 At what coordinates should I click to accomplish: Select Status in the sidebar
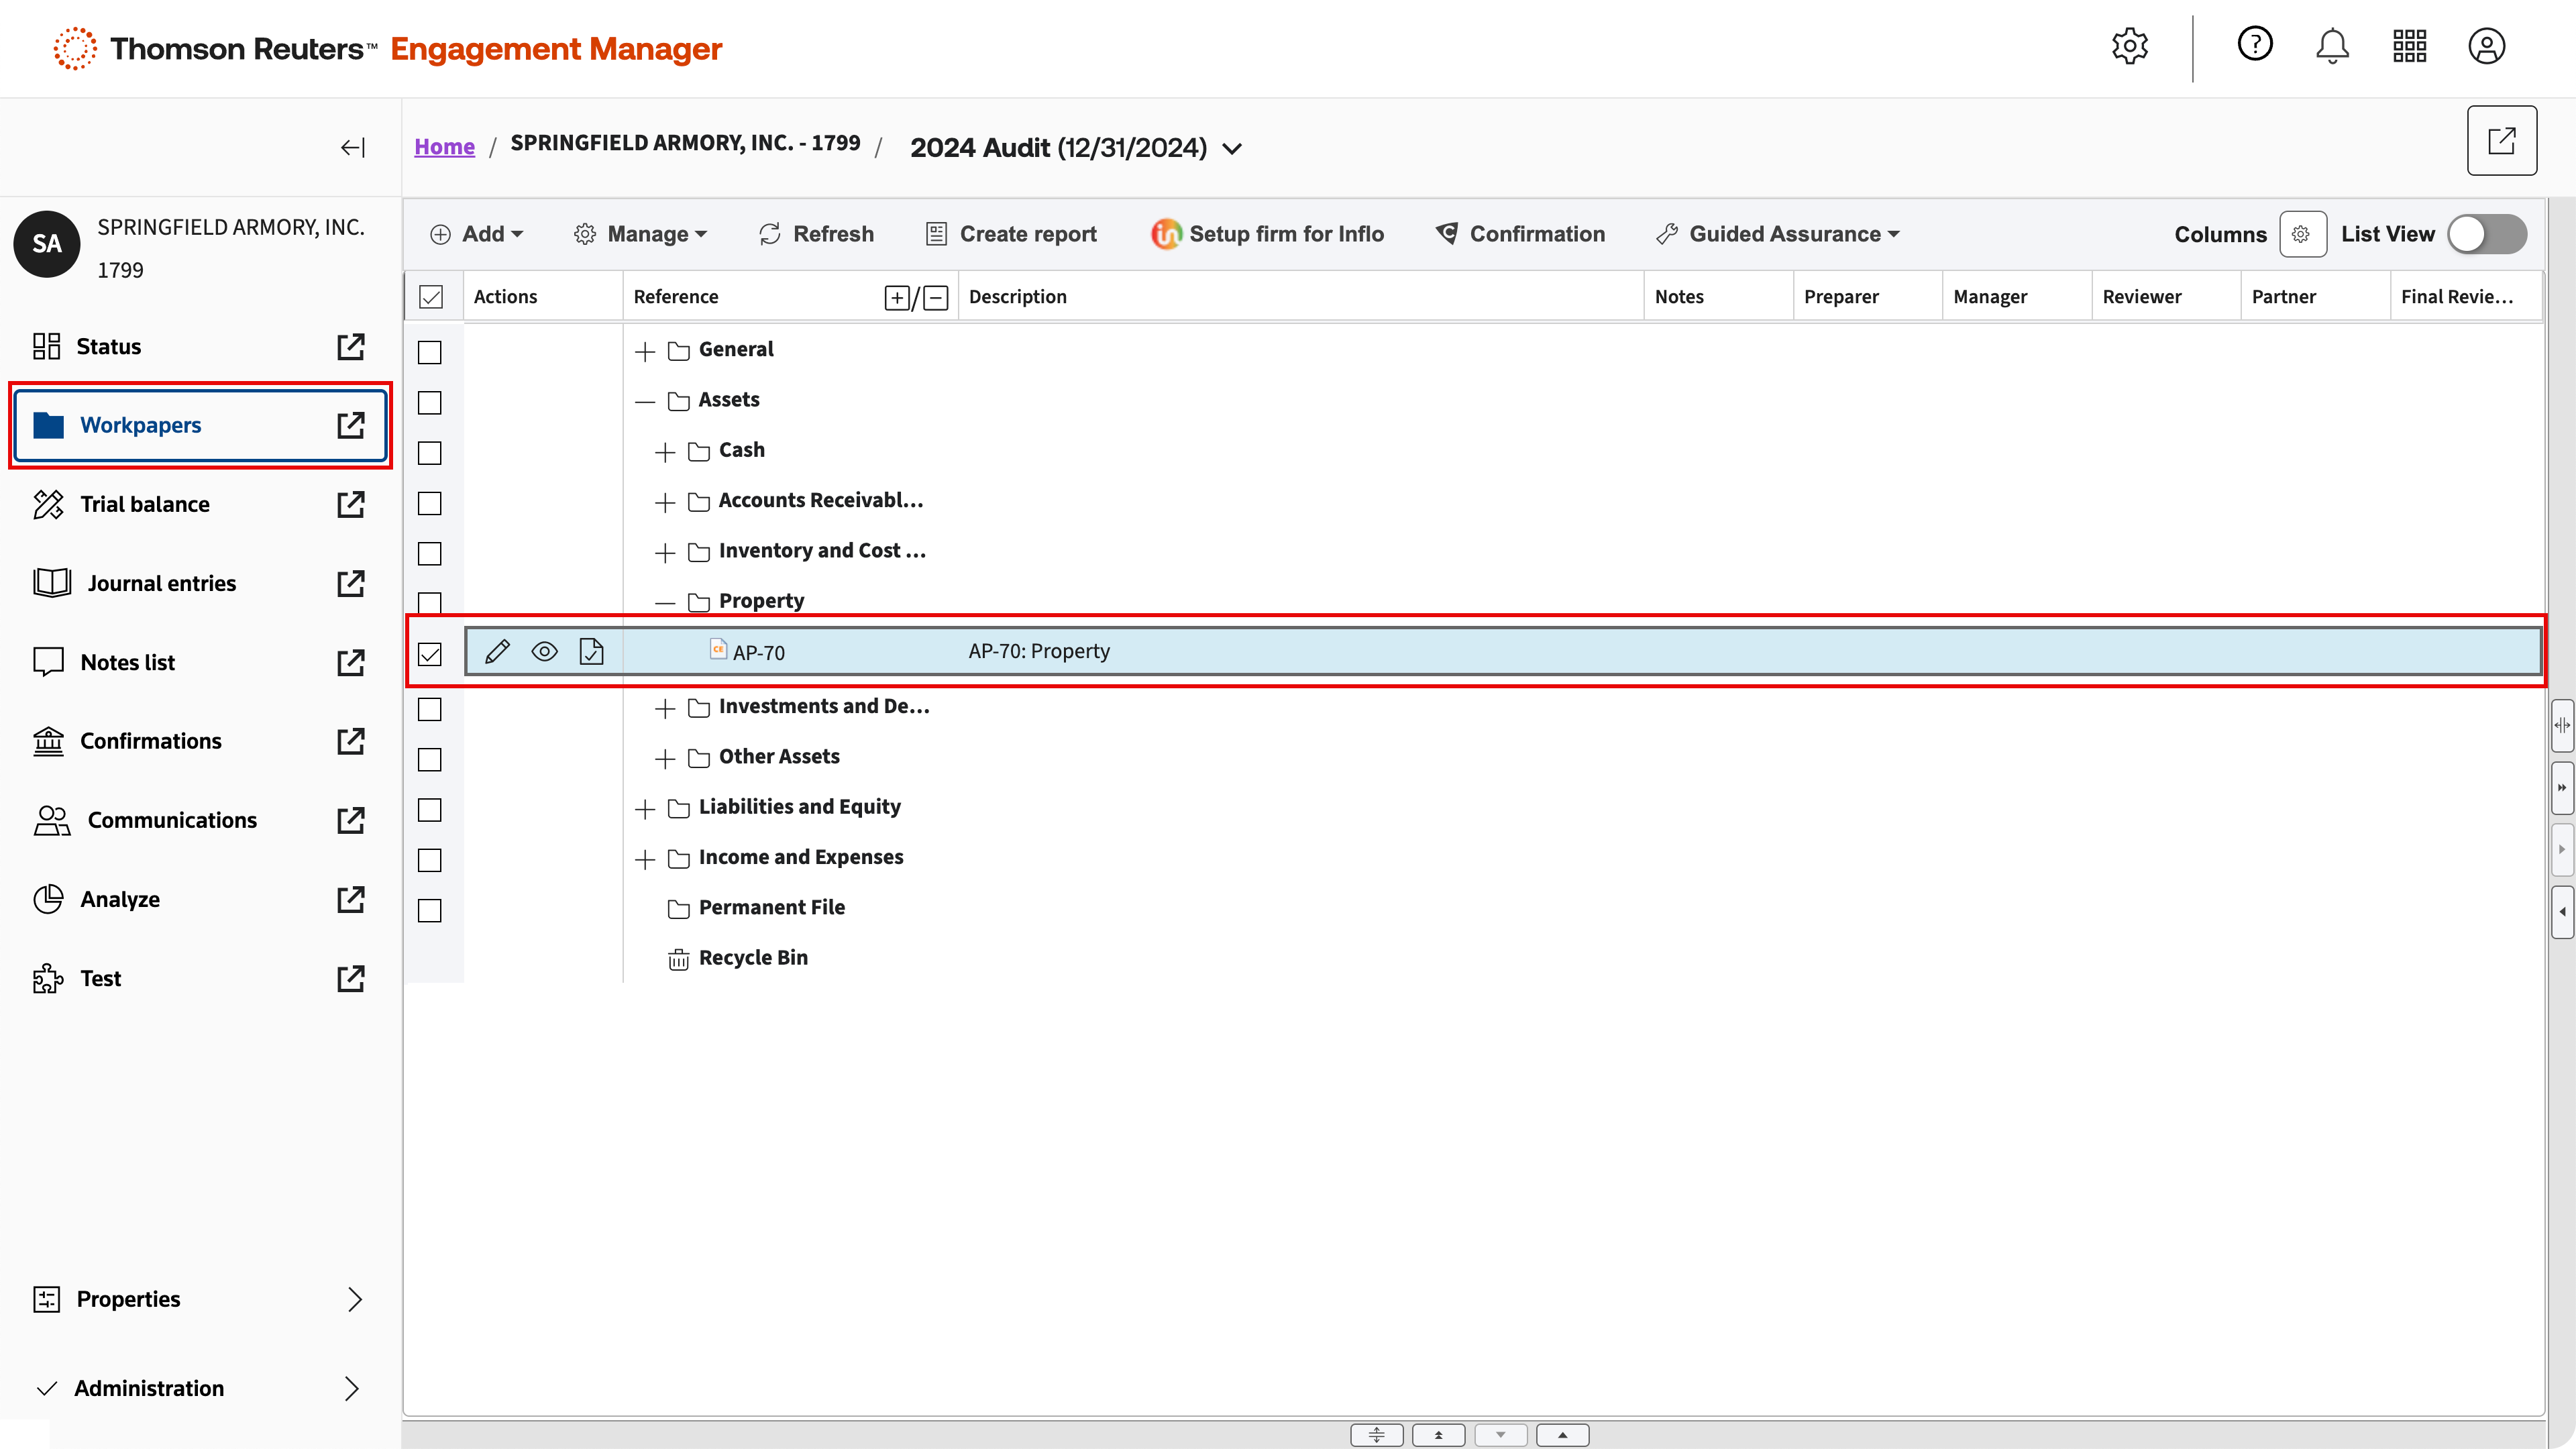[x=109, y=346]
